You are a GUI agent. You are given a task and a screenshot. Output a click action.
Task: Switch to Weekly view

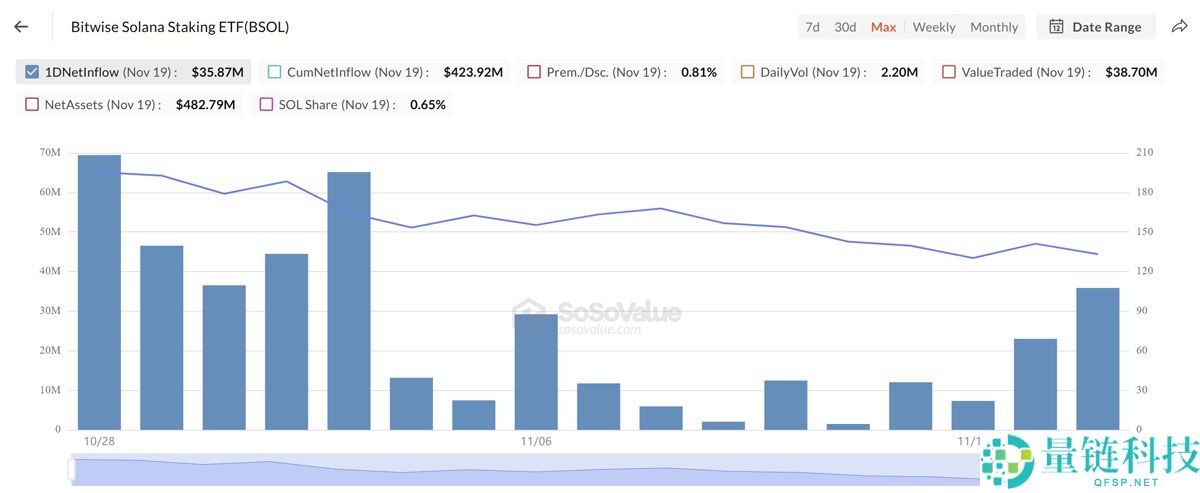point(934,27)
